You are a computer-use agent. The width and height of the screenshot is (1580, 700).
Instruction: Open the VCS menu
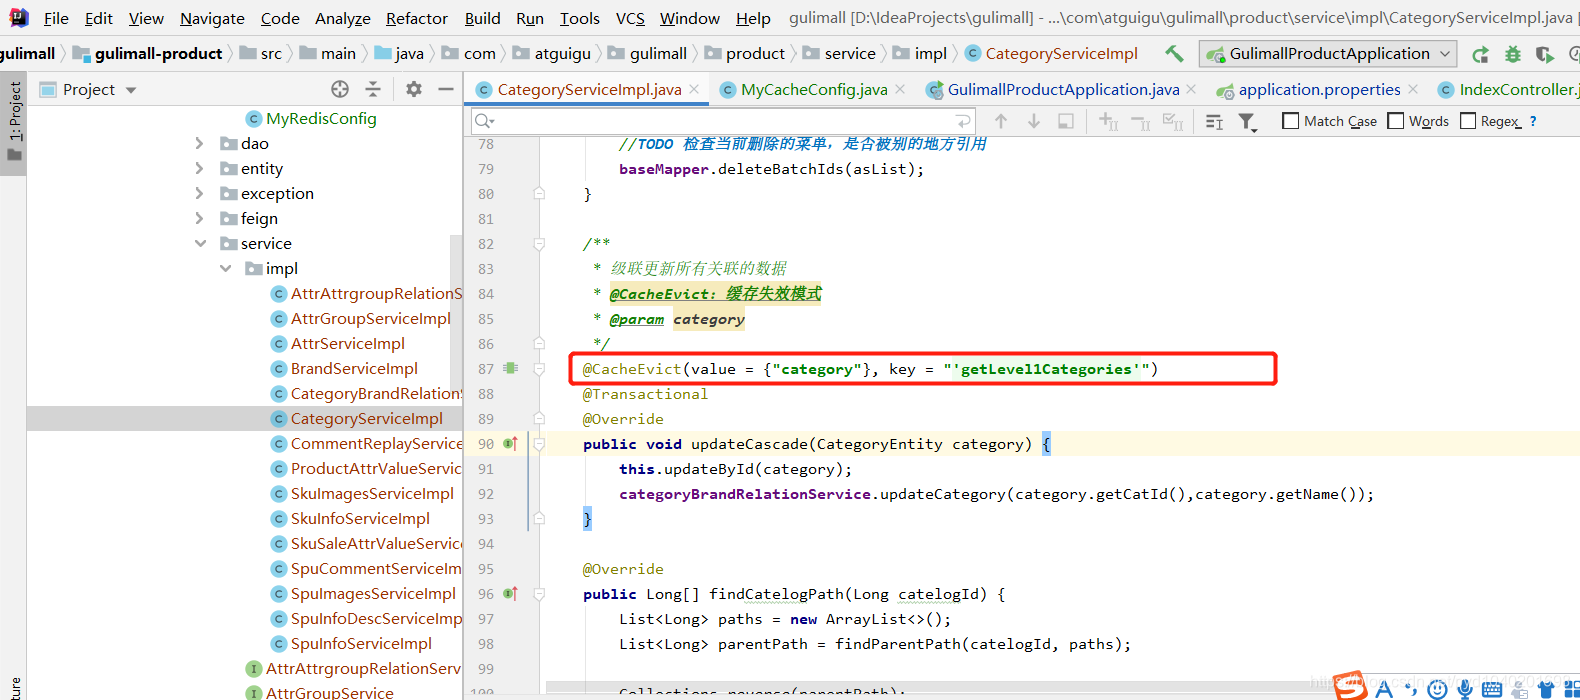(x=630, y=18)
